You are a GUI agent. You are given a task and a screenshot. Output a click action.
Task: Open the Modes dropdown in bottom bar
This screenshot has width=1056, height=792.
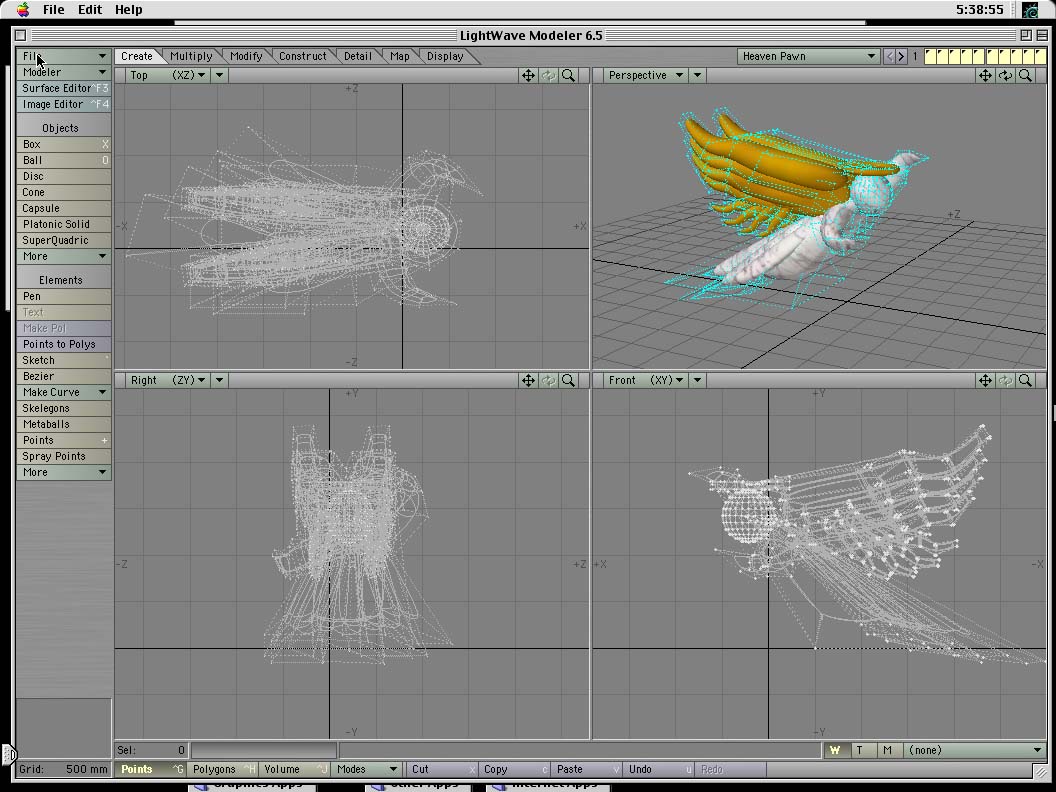[366, 769]
